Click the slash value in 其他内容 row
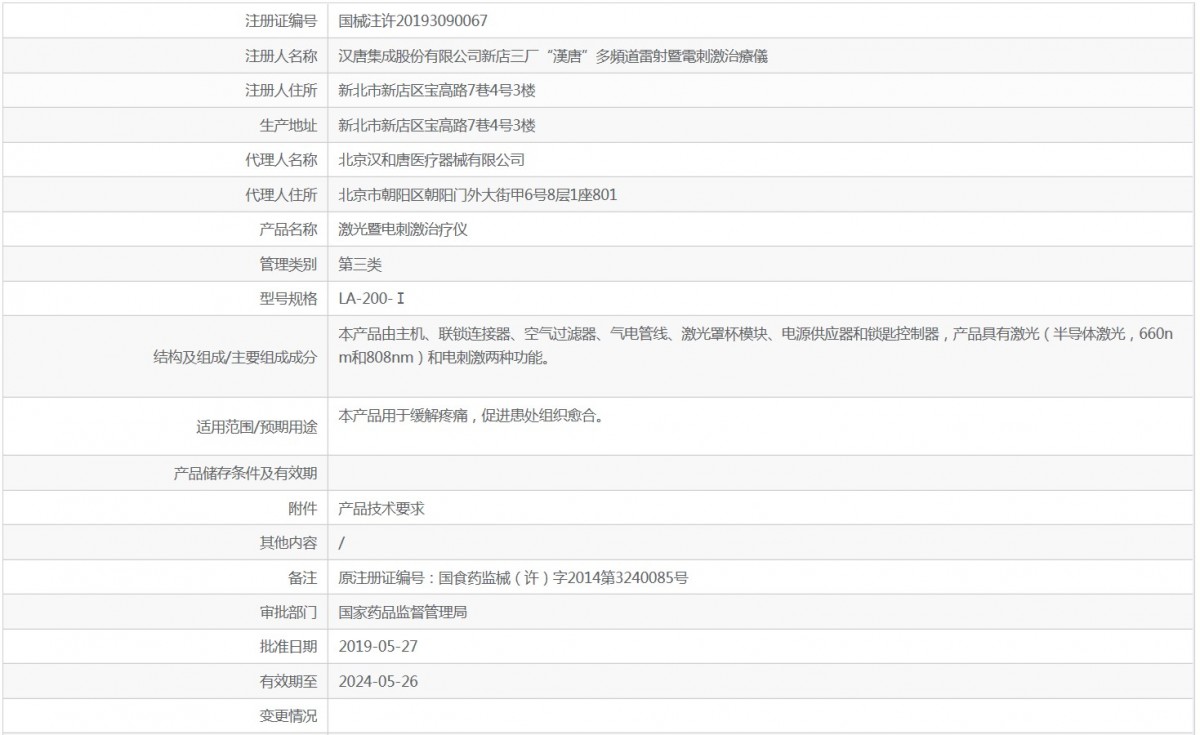This screenshot has width=1200, height=735. pyautogui.click(x=342, y=543)
